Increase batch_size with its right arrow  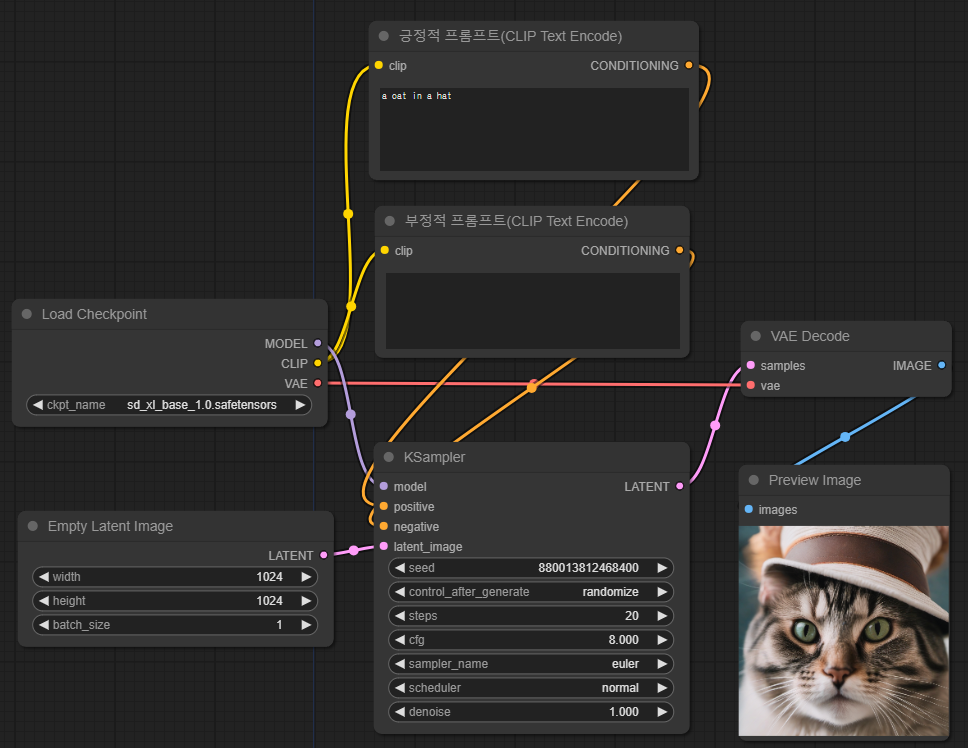pyautogui.click(x=306, y=625)
